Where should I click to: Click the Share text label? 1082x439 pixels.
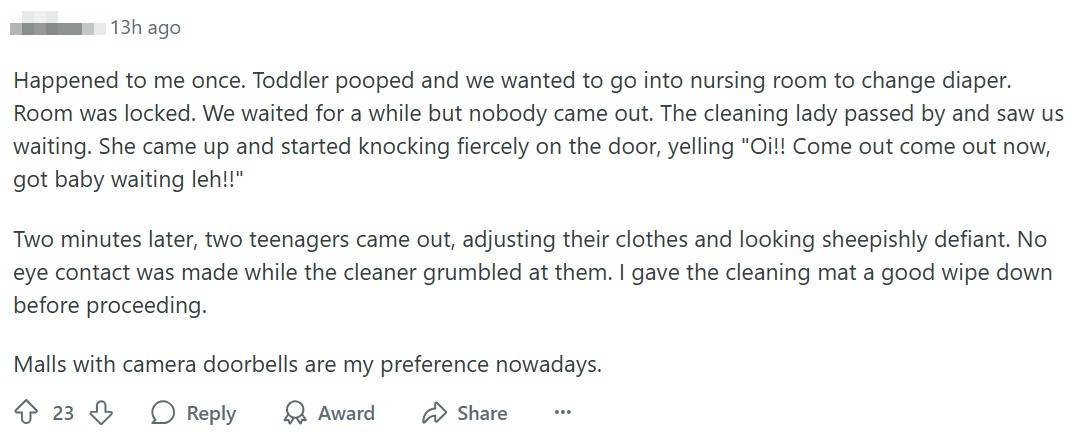[x=482, y=413]
